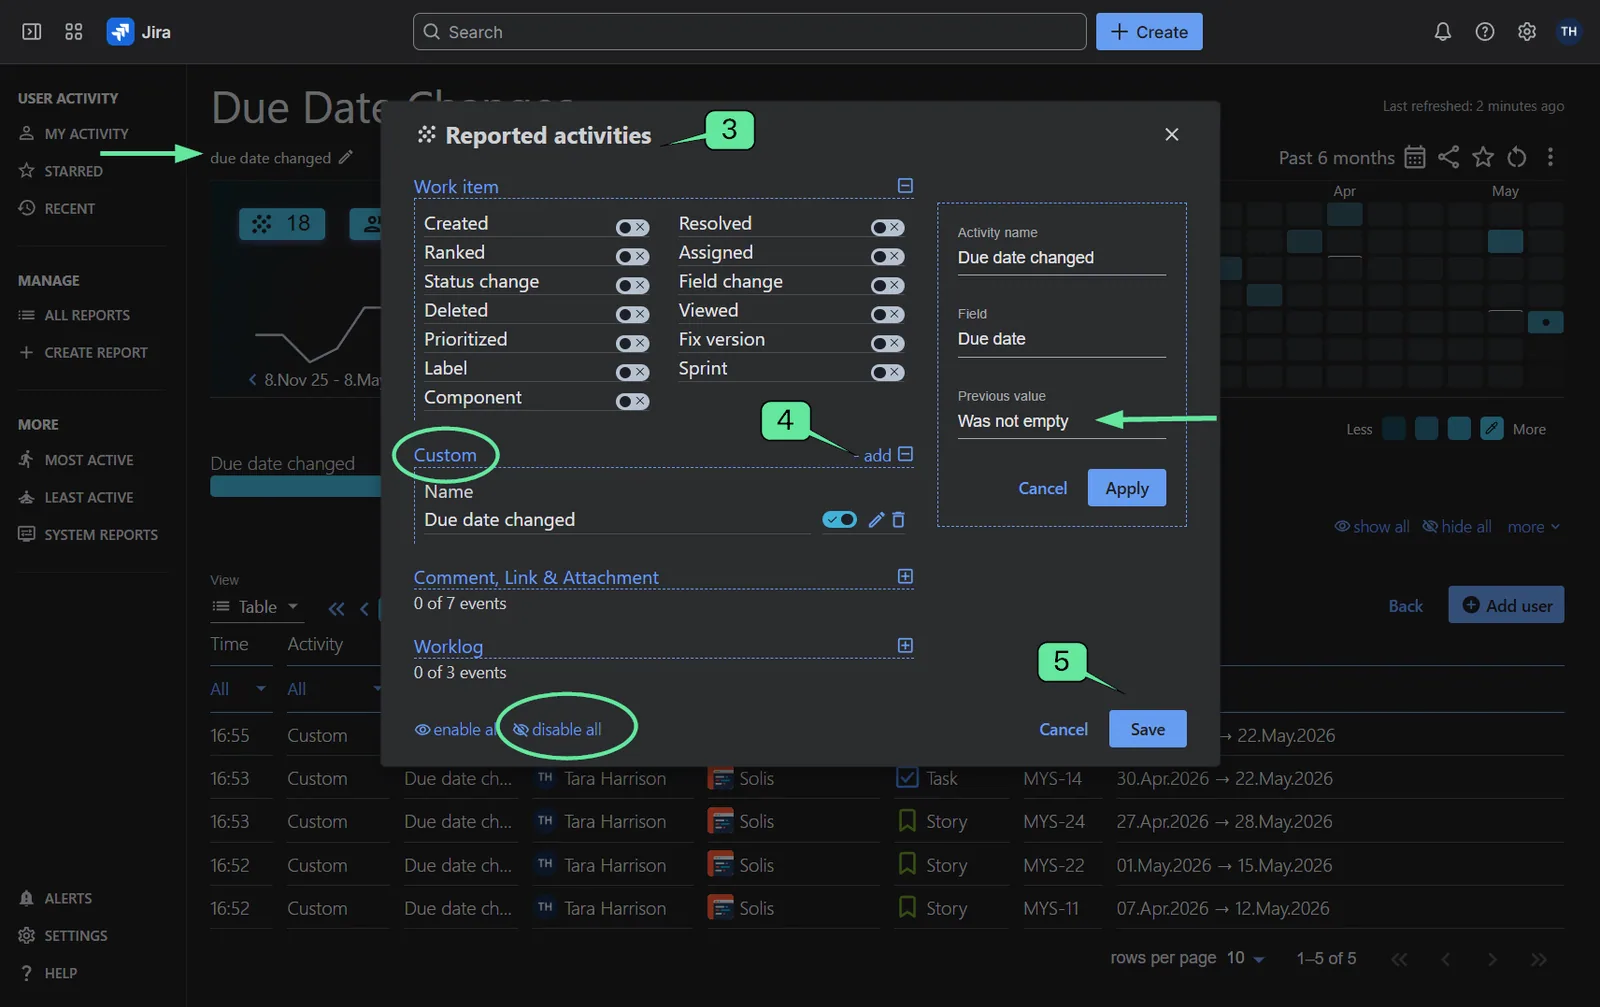
Task: Click the Due date changed bar
Action: [x=296, y=486]
